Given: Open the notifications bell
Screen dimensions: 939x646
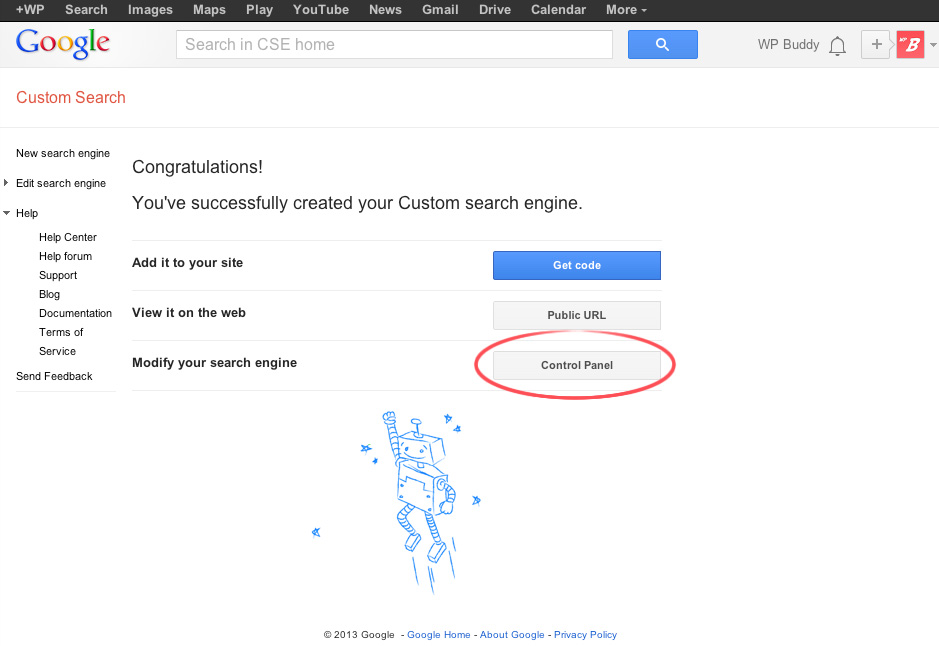Looking at the screenshot, I should [838, 45].
